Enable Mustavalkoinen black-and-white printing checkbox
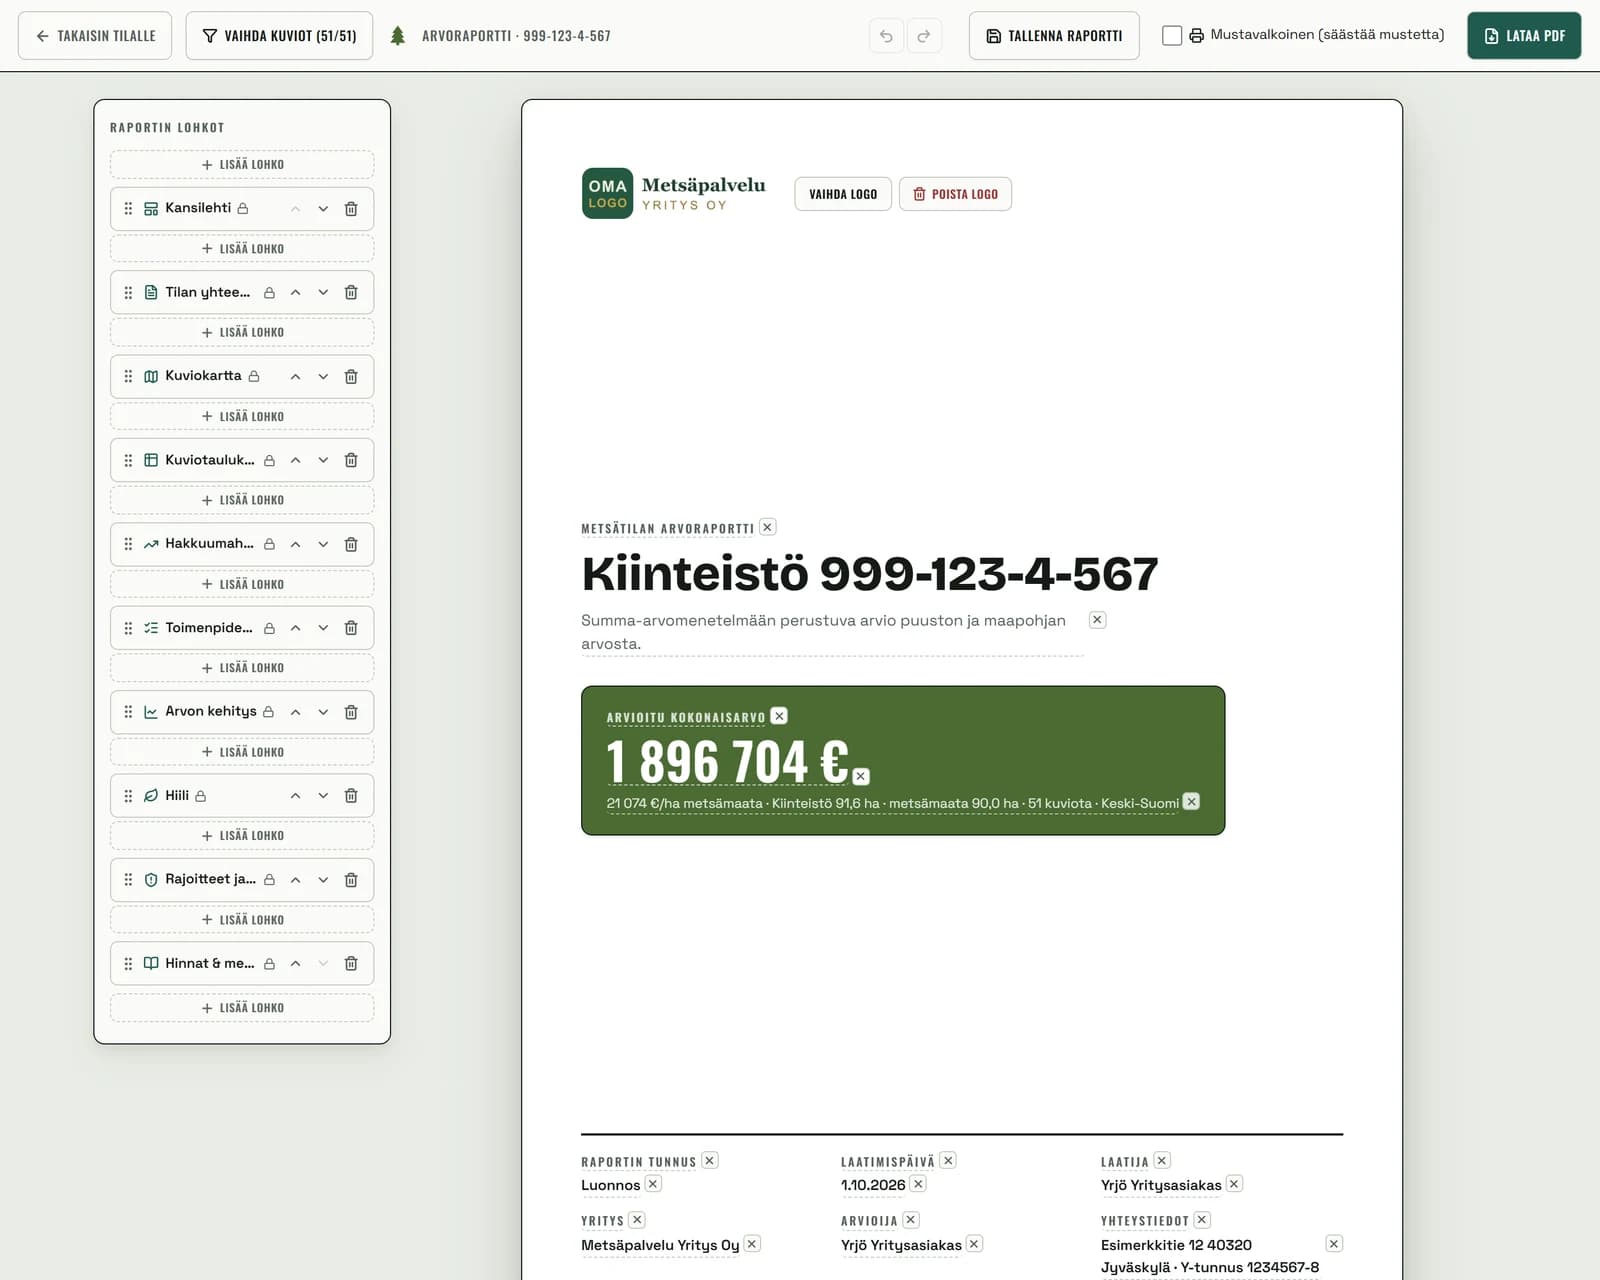 [x=1172, y=36]
